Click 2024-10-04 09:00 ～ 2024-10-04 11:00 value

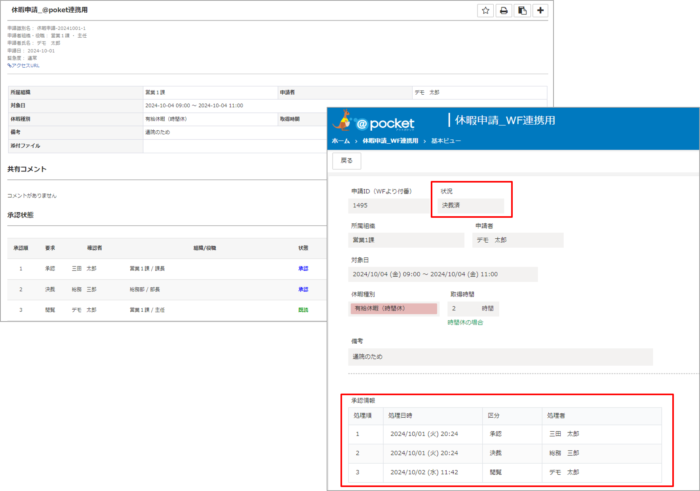[194, 106]
